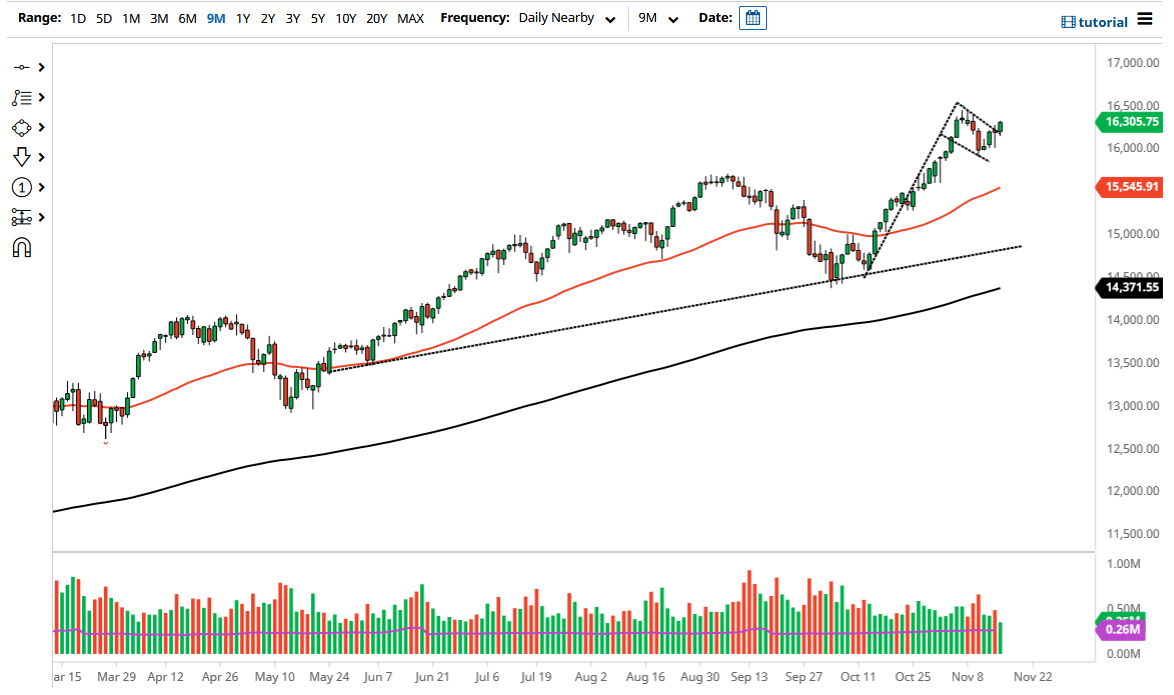Select the crosshair annotation tool
The height and width of the screenshot is (695, 1174).
[x=20, y=66]
